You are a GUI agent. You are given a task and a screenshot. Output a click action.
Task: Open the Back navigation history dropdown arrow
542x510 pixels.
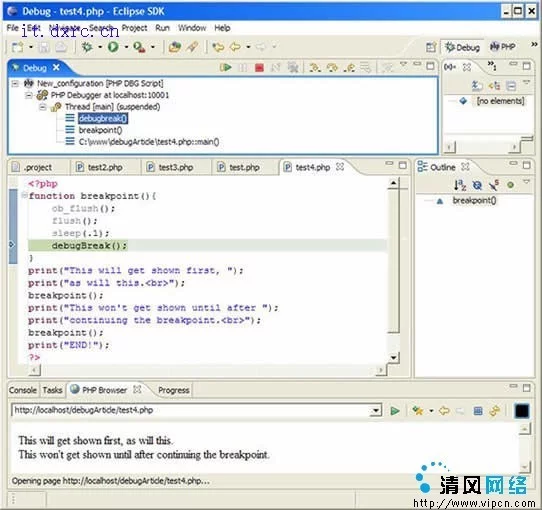click(248, 47)
